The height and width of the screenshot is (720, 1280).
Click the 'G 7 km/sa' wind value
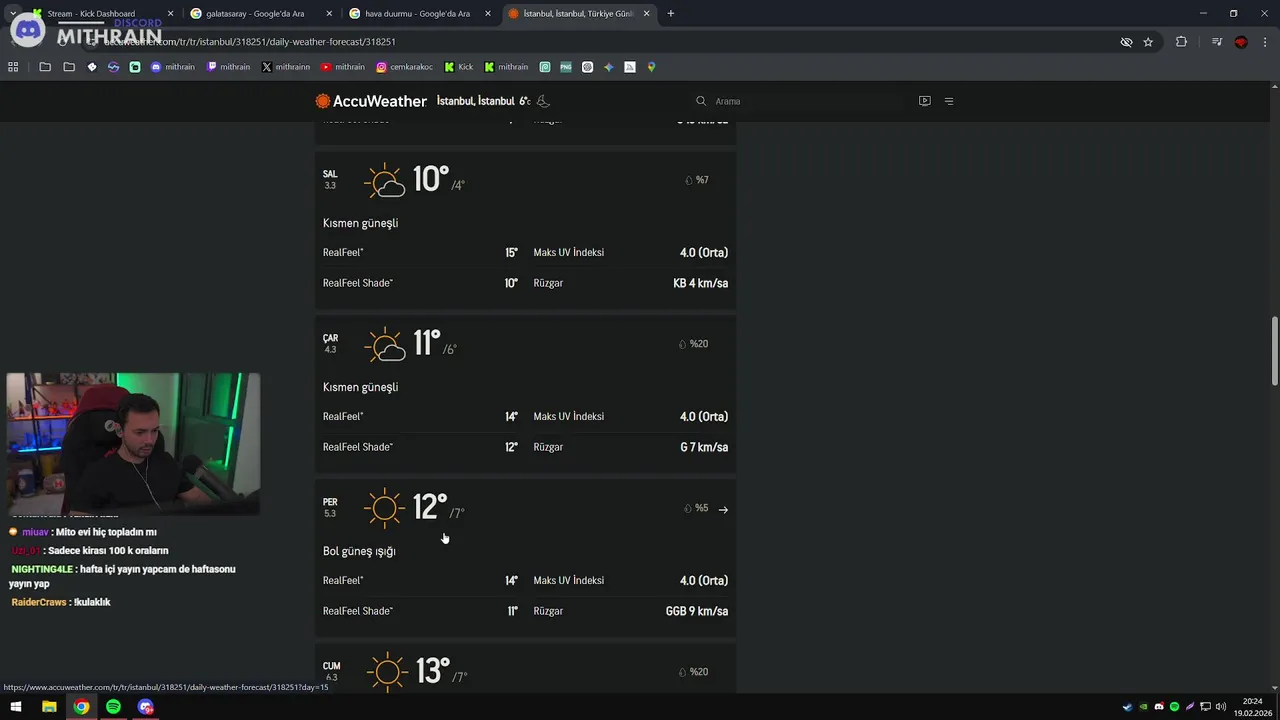(x=704, y=447)
